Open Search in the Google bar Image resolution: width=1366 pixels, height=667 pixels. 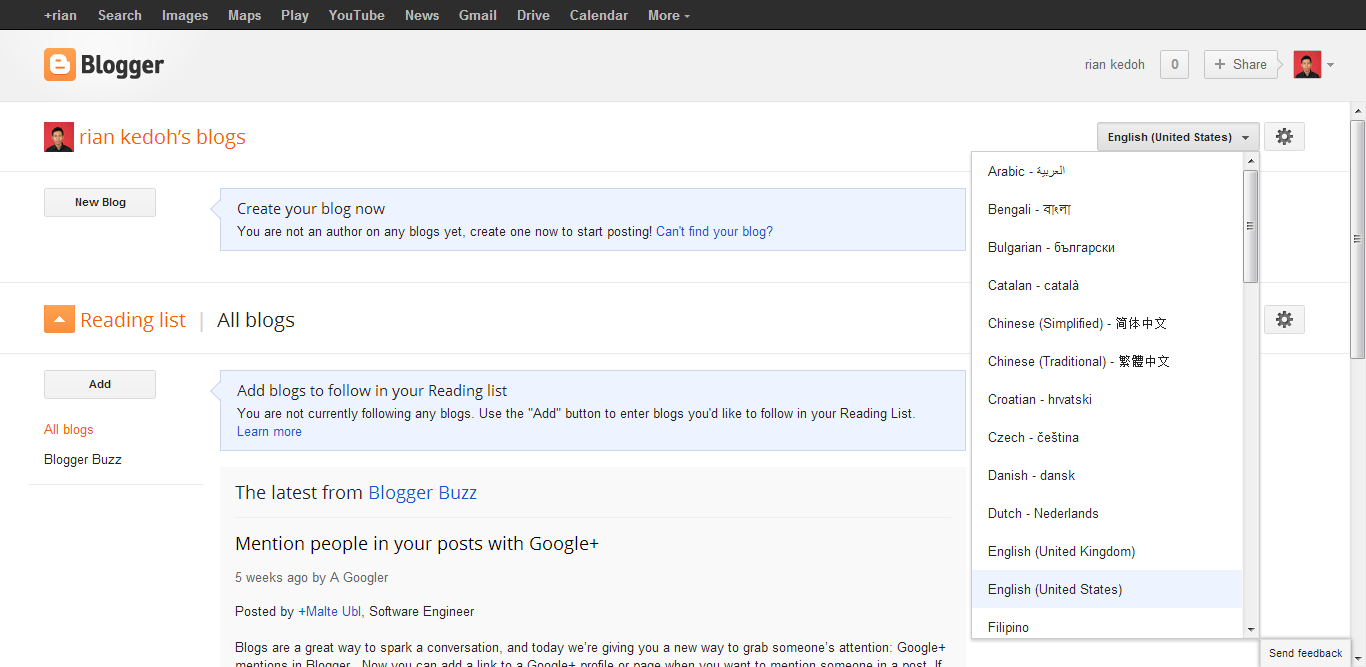coord(120,15)
